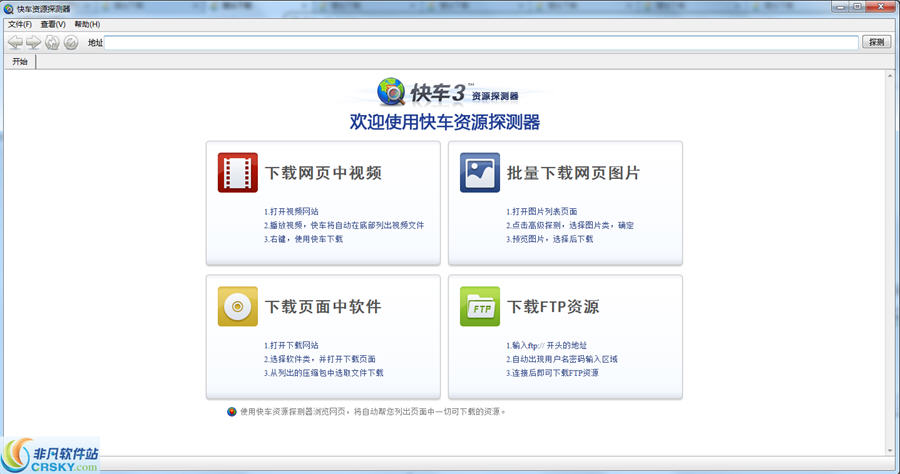Viewport: 900px width, 474px height.
Task: Click the green FTP folder icon
Action: click(480, 306)
